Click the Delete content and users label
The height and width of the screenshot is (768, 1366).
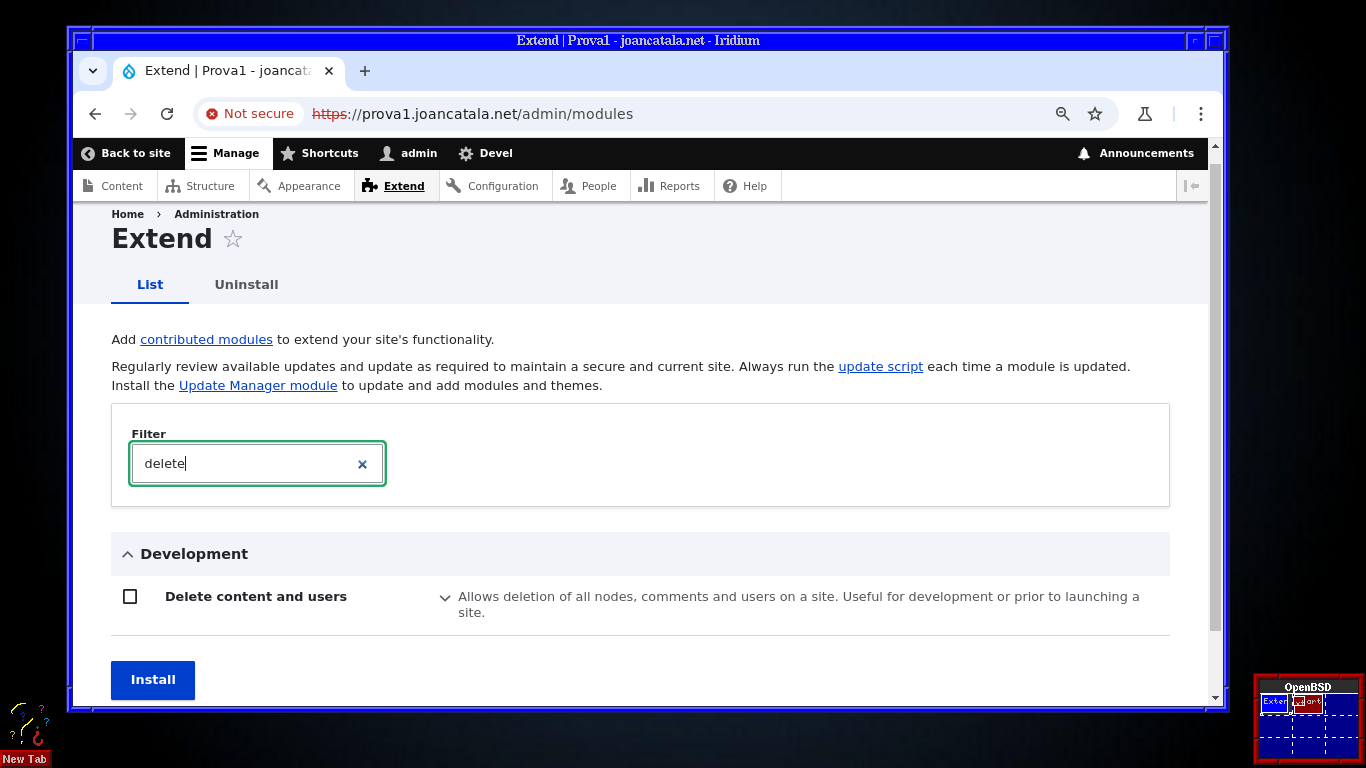coord(256,597)
